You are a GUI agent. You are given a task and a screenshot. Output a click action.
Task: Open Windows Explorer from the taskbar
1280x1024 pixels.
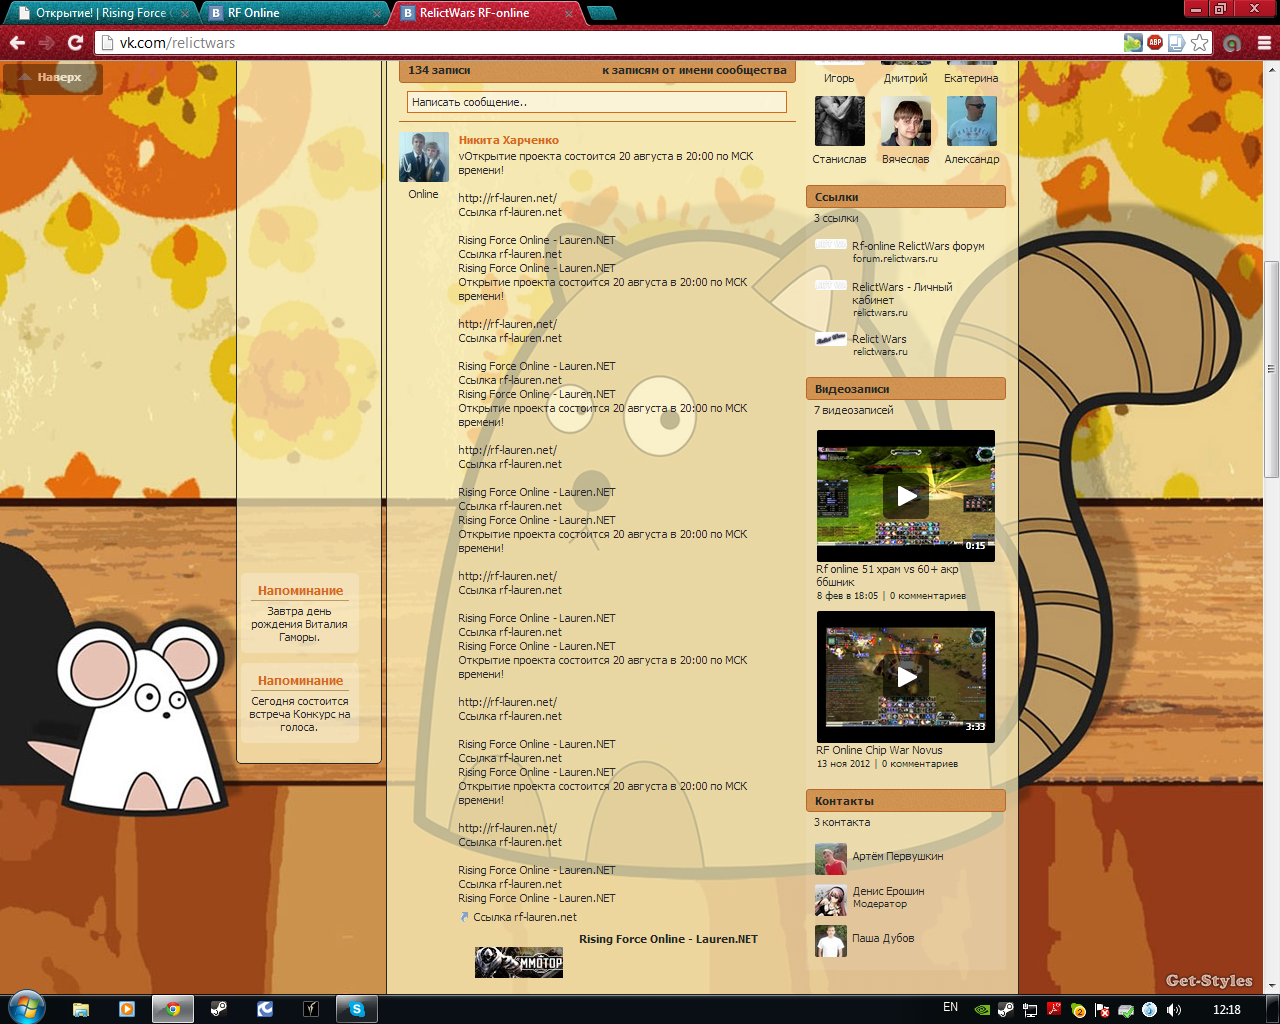pyautogui.click(x=81, y=1009)
